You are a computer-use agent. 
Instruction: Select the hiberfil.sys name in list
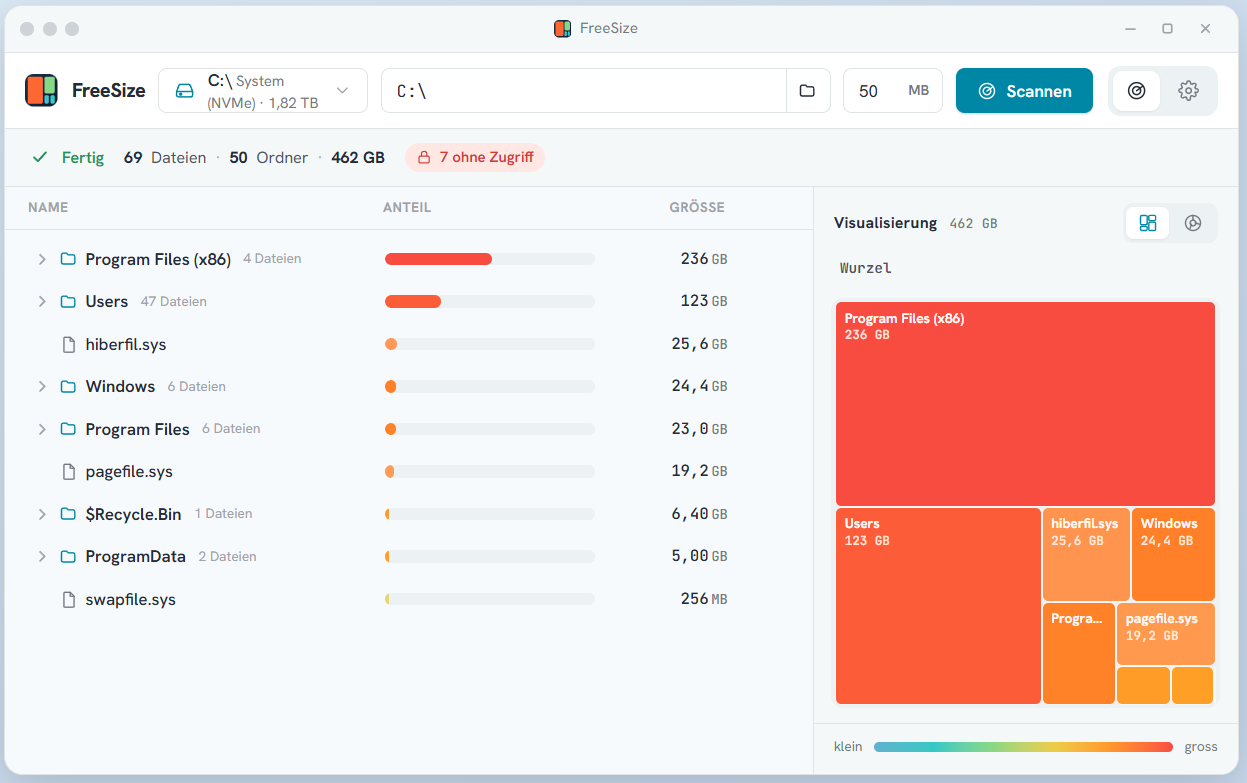tap(126, 344)
